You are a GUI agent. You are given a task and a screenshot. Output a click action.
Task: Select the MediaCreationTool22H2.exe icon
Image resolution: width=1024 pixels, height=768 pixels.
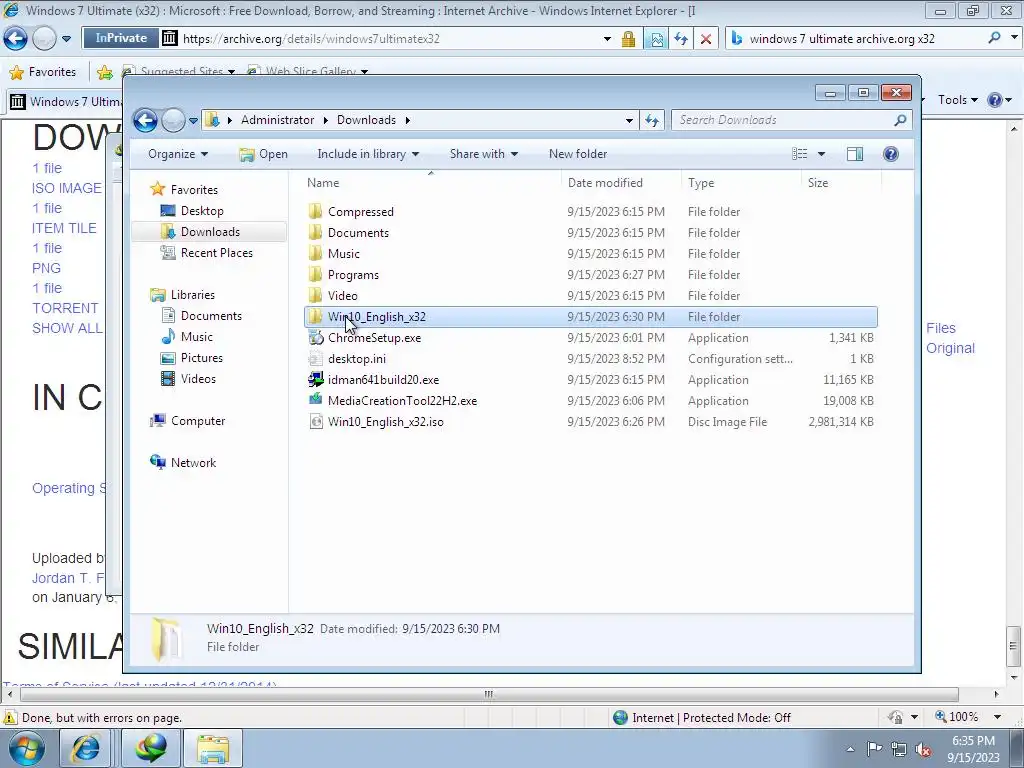316,400
